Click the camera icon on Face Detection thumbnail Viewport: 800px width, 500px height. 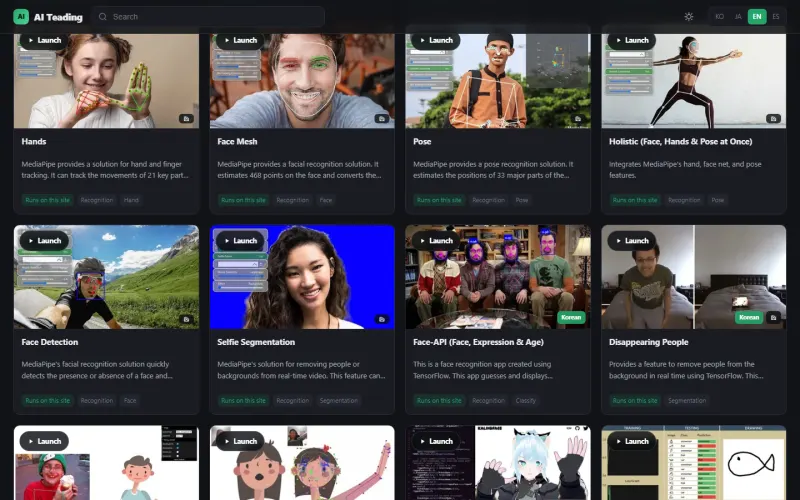(186, 319)
